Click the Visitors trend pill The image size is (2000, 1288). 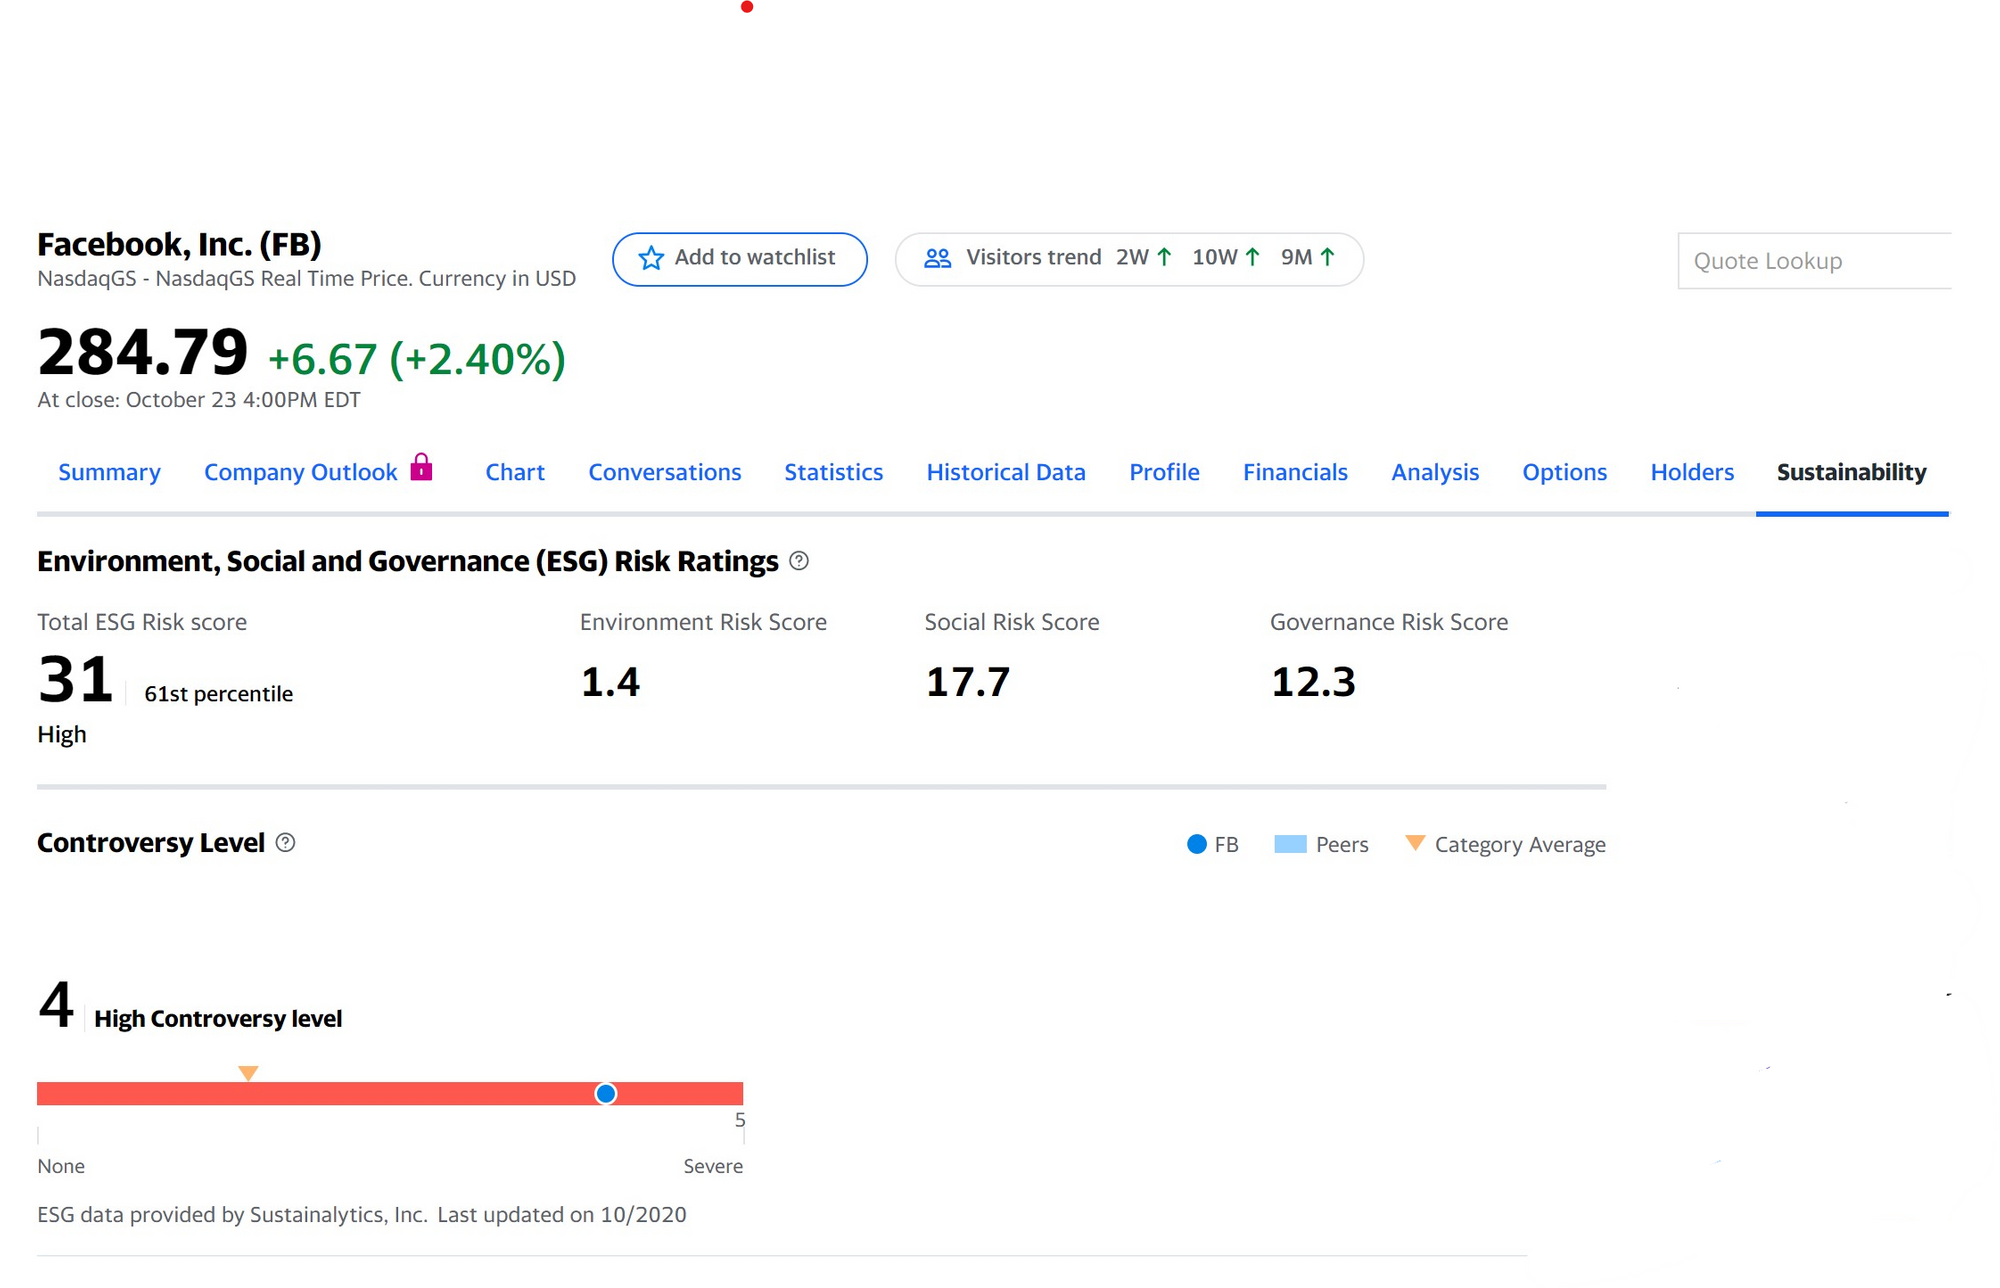pyautogui.click(x=1129, y=259)
